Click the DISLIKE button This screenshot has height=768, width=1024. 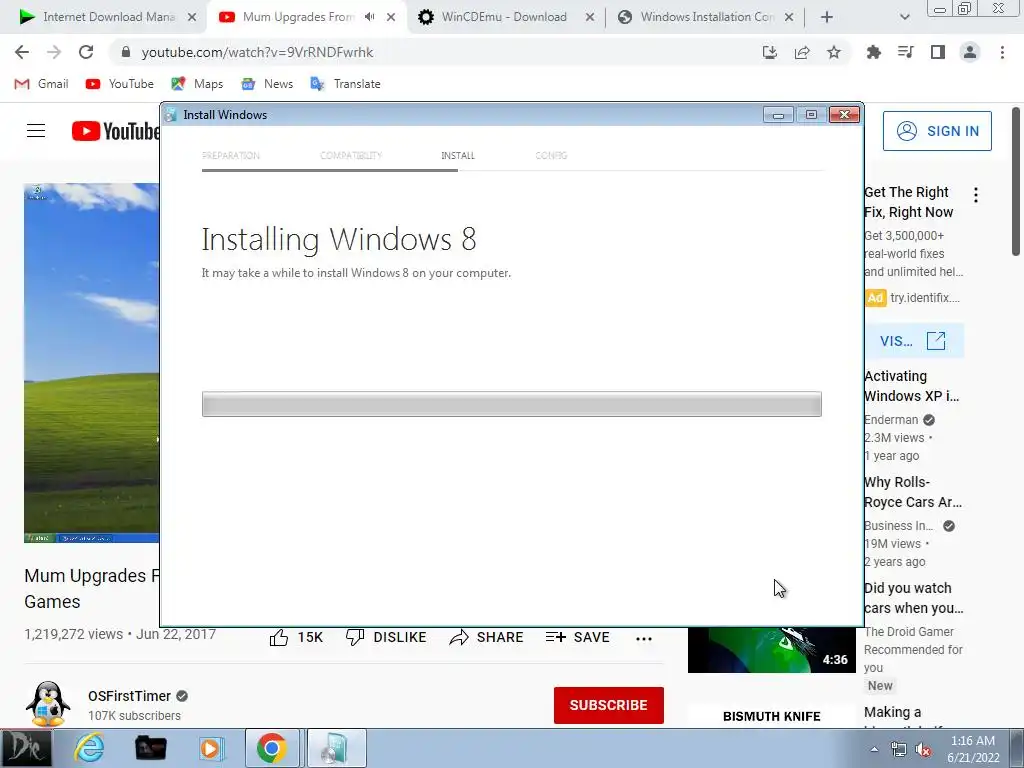click(385, 637)
